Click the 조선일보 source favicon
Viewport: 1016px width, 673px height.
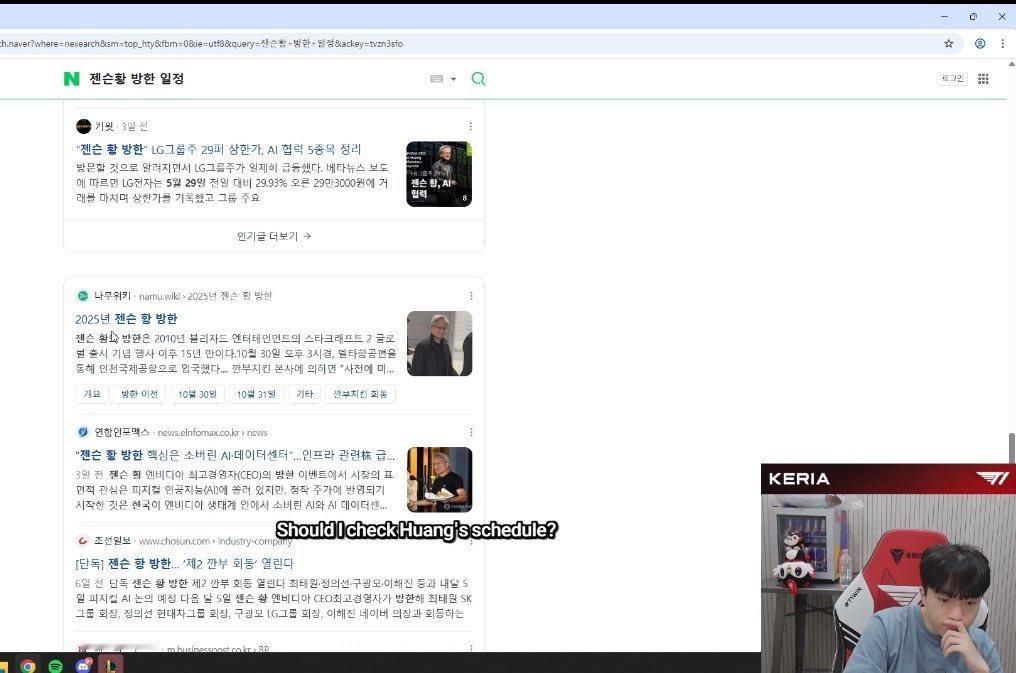tap(82, 541)
